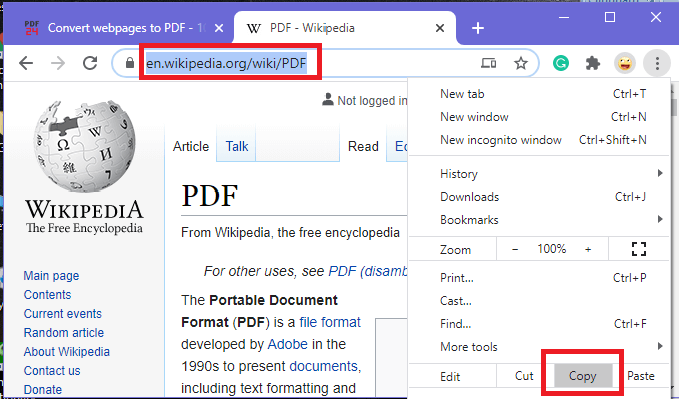Maximize the Chrome window
This screenshot has width=679, height=399.
(x=610, y=17)
